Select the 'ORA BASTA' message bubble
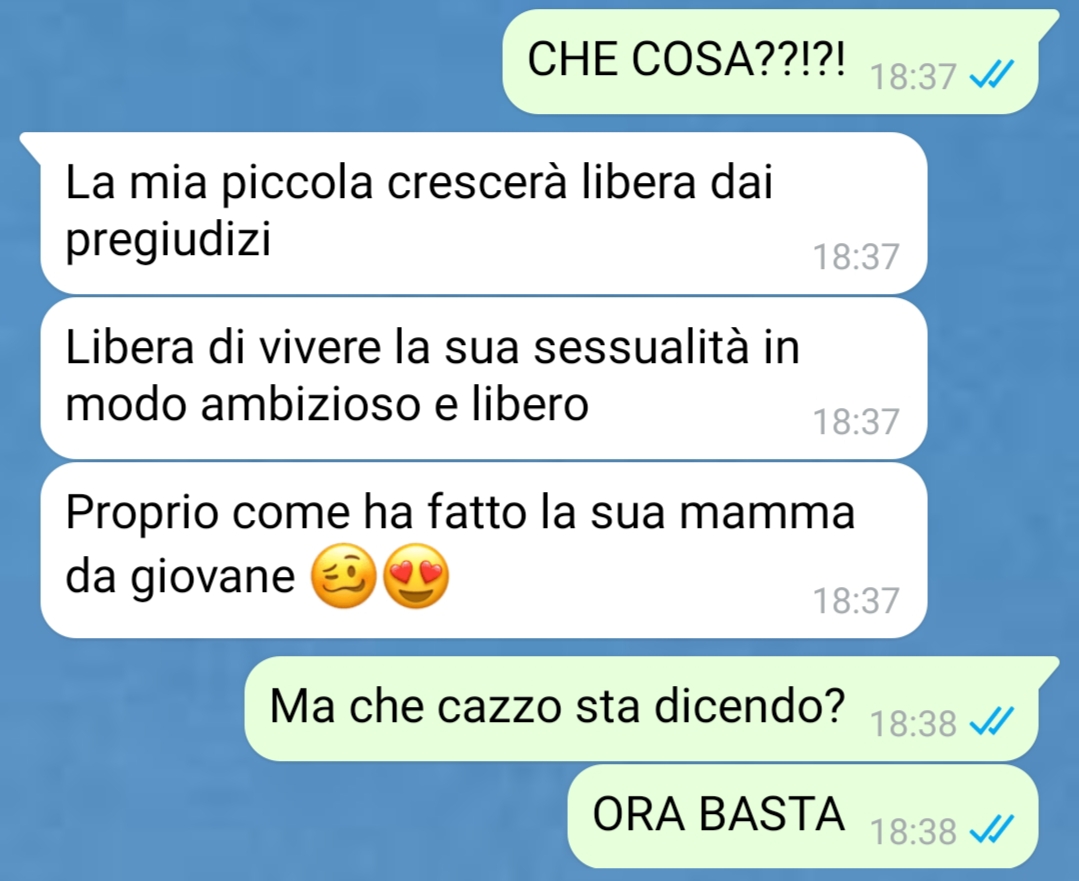 pyautogui.click(x=802, y=816)
